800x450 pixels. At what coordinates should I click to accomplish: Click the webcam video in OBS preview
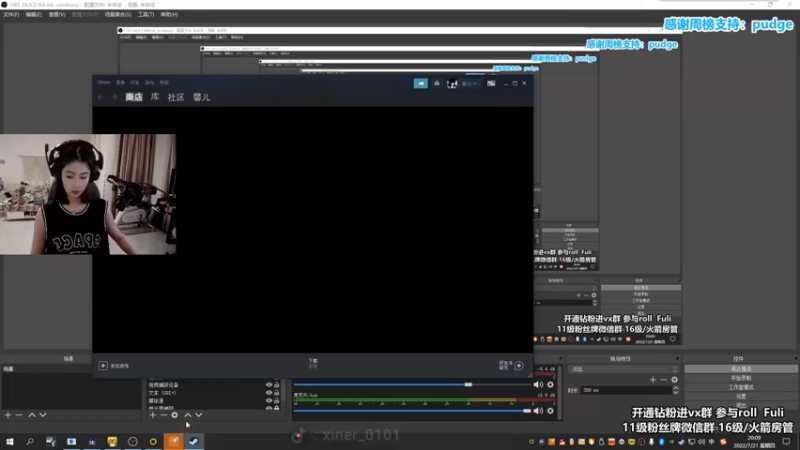[88, 194]
